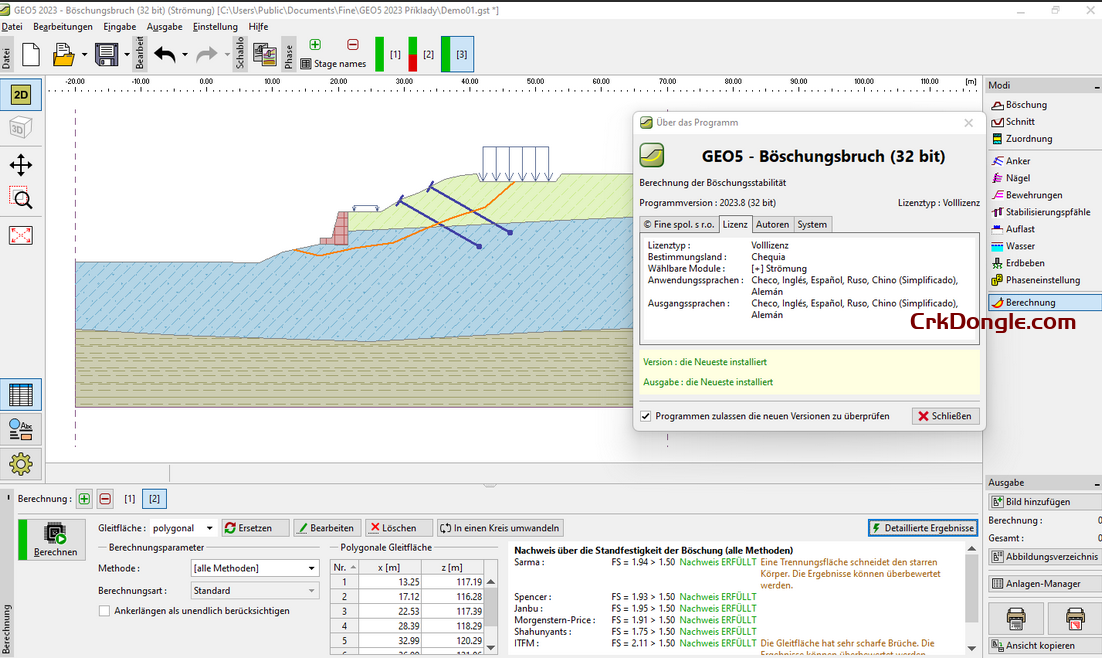Viewport: 1102px width, 658px height.
Task: Click the undo arrow in toolbar
Action: [165, 55]
